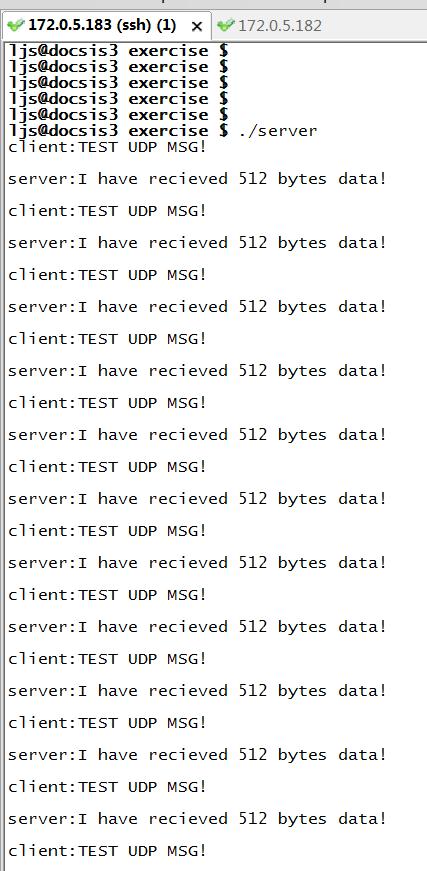Click the dollar sign before ./server
The image size is (427, 871).
(224, 131)
